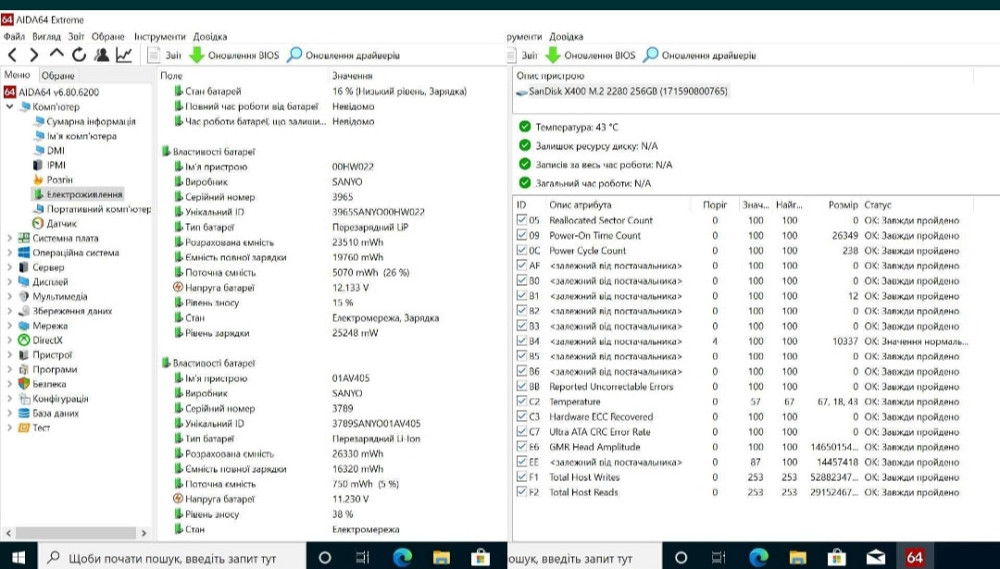Screen dimensions: 1000x569
Task: Open Microsoft Store in left taskbar
Action: coord(479,557)
